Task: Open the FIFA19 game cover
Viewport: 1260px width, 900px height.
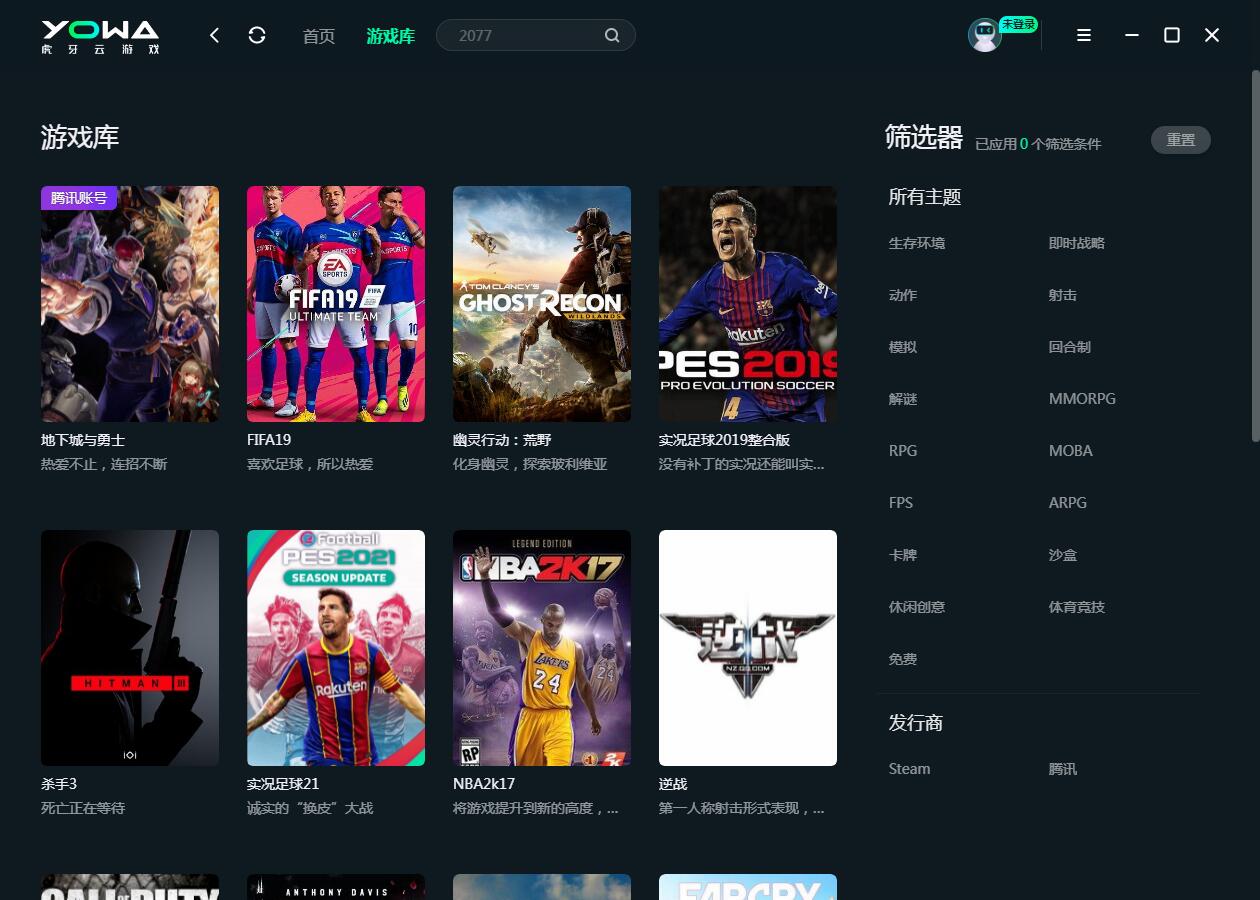Action: [336, 304]
